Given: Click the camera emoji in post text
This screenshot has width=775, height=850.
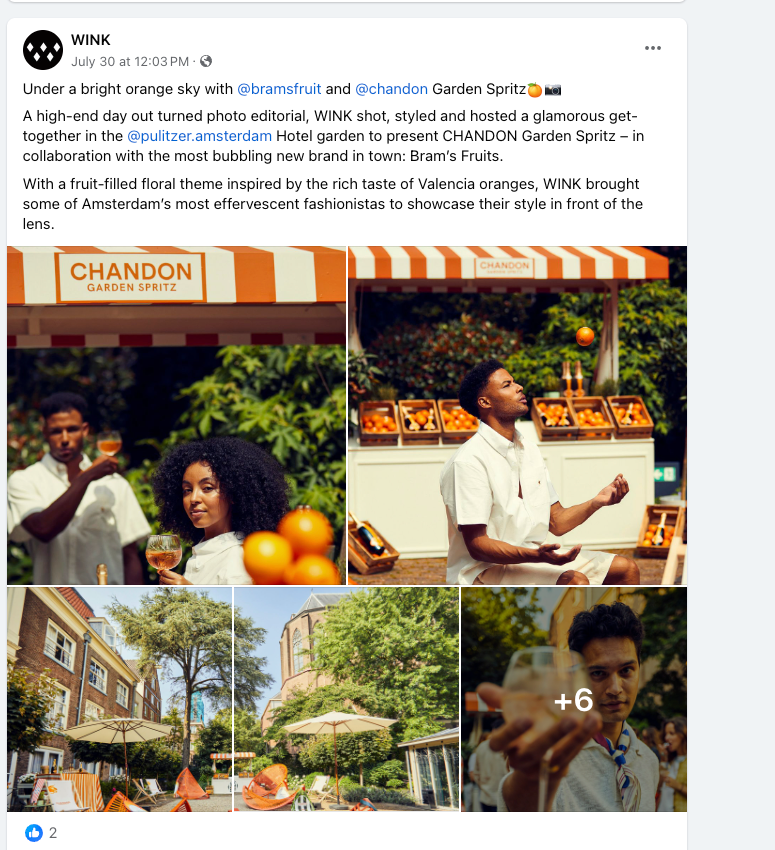Looking at the screenshot, I should [553, 89].
